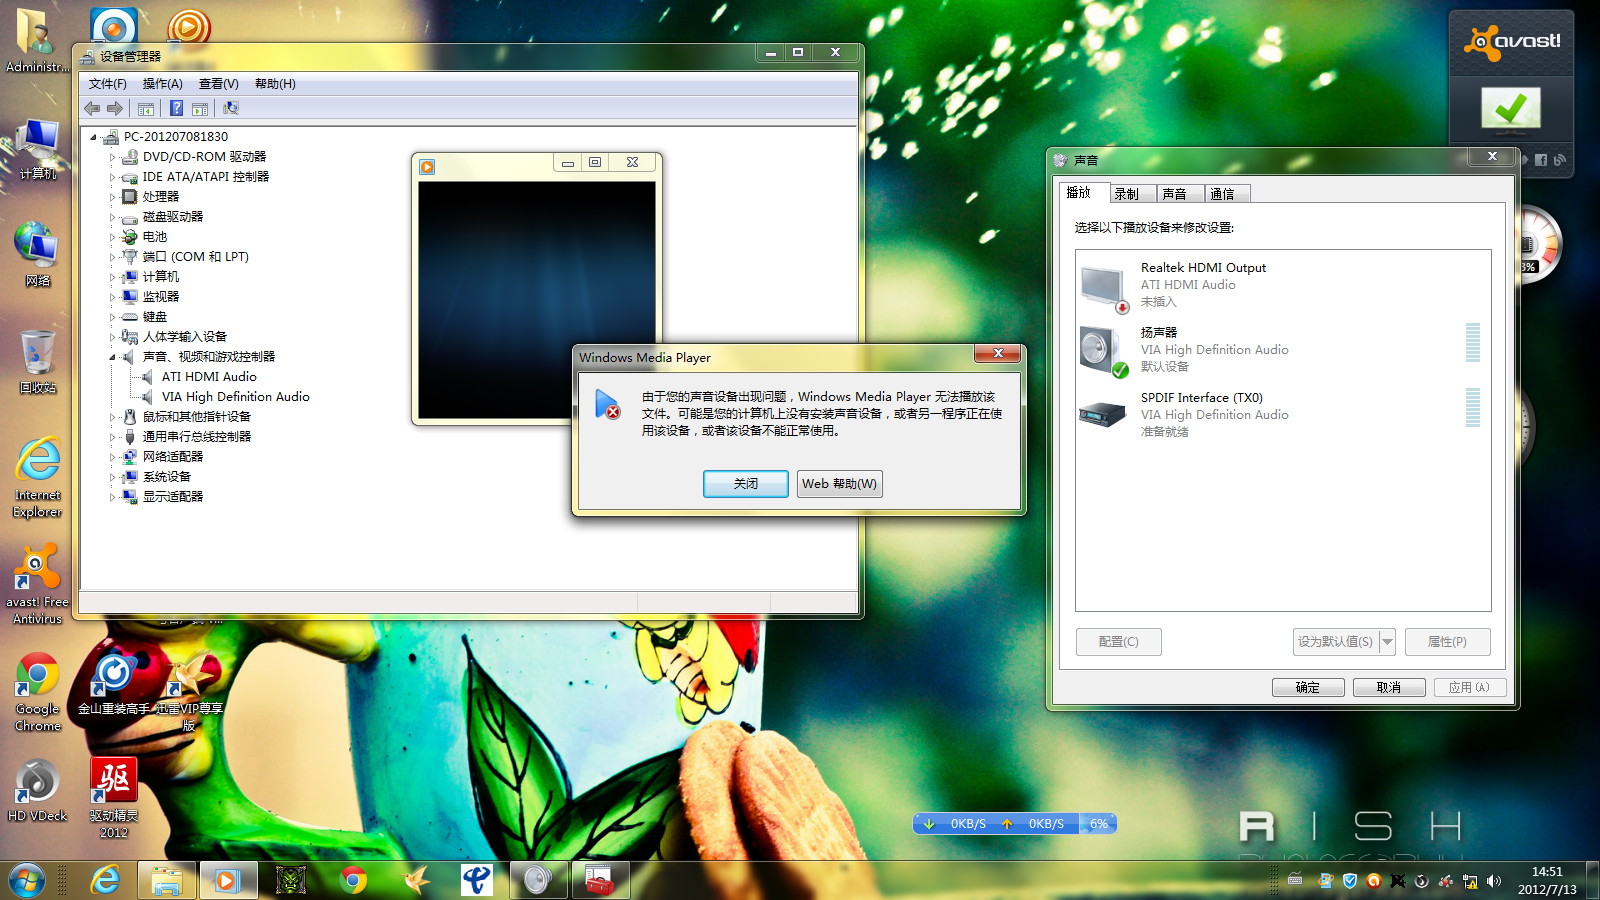Select VIA High Definition Audio in tree
The image size is (1600, 900).
(x=235, y=397)
